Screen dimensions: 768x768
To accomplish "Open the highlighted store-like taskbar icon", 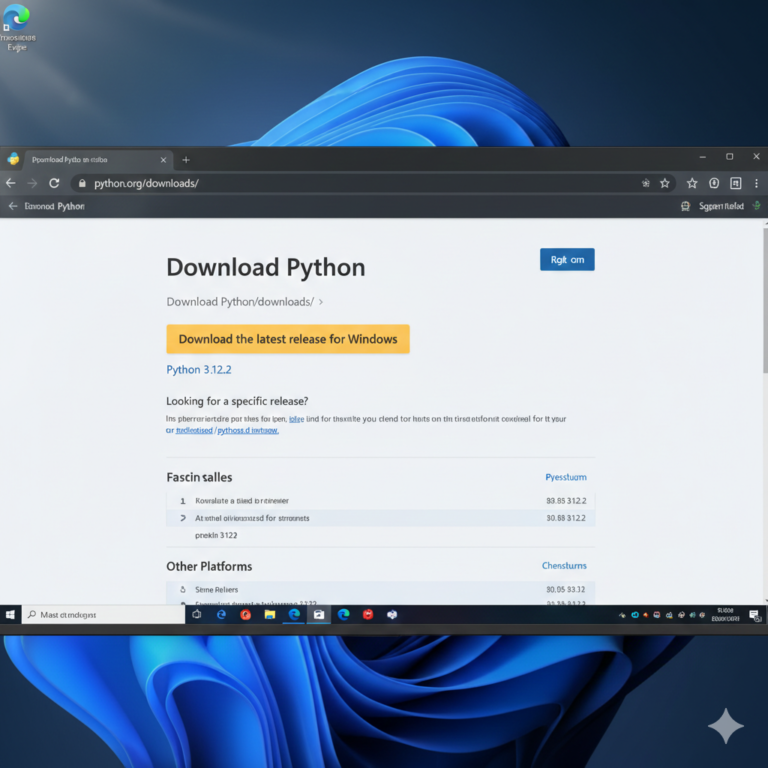I will click(319, 614).
